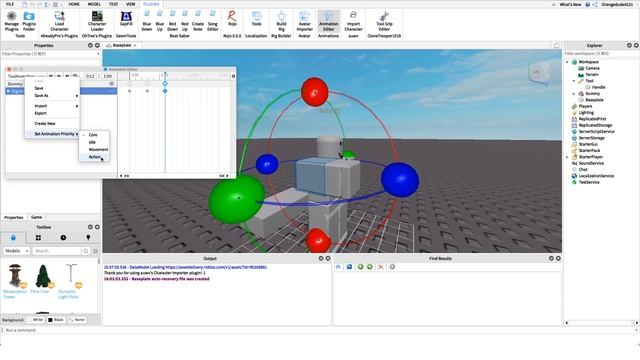
Task: Switch to the TEST ribbon tab
Action: tap(113, 4)
